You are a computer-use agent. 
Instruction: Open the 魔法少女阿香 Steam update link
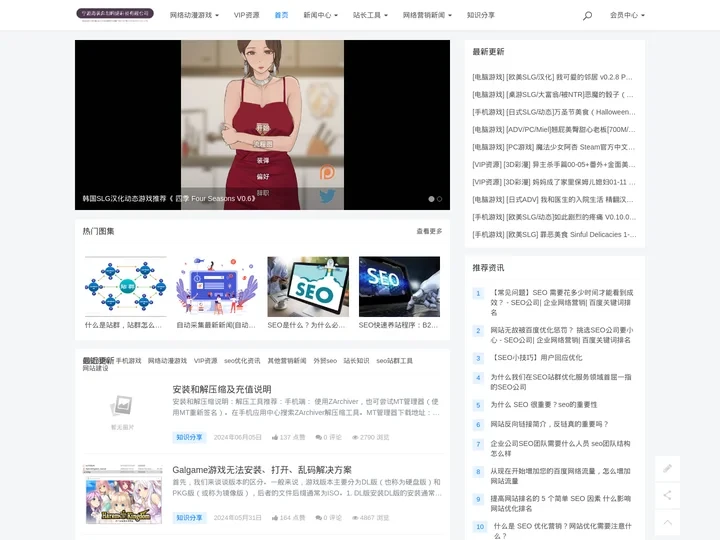pyautogui.click(x=554, y=147)
